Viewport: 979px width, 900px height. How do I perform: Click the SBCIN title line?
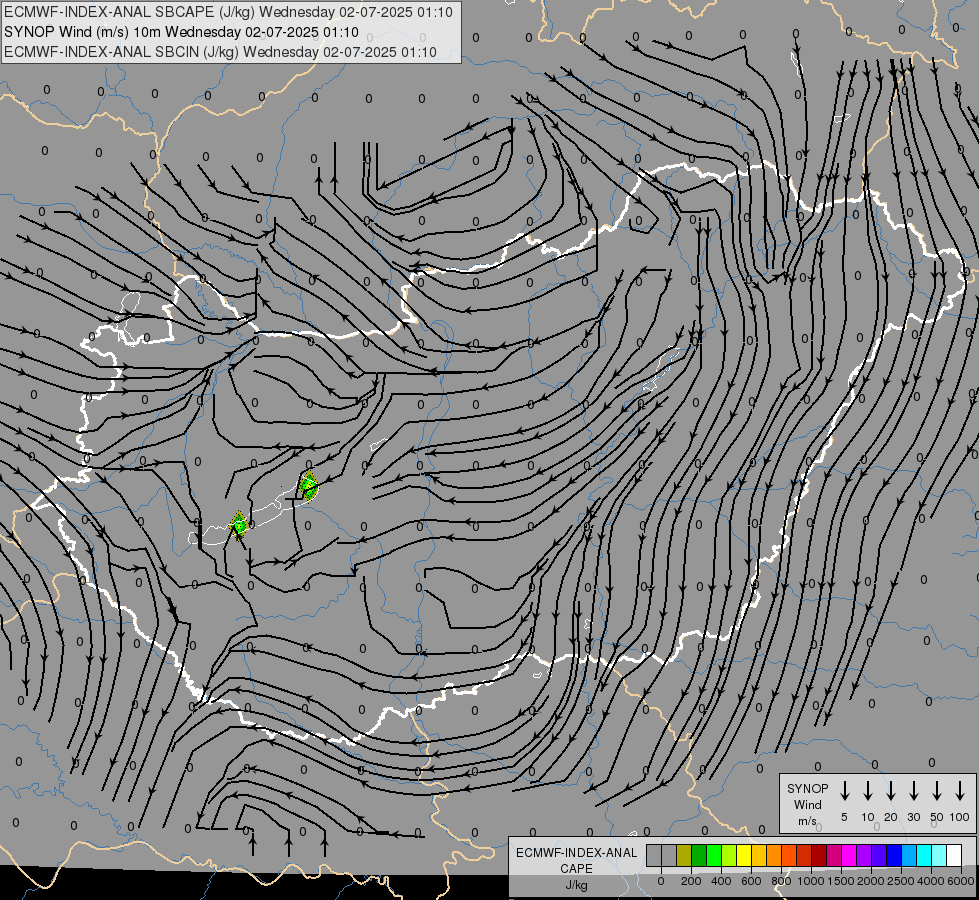220,52
